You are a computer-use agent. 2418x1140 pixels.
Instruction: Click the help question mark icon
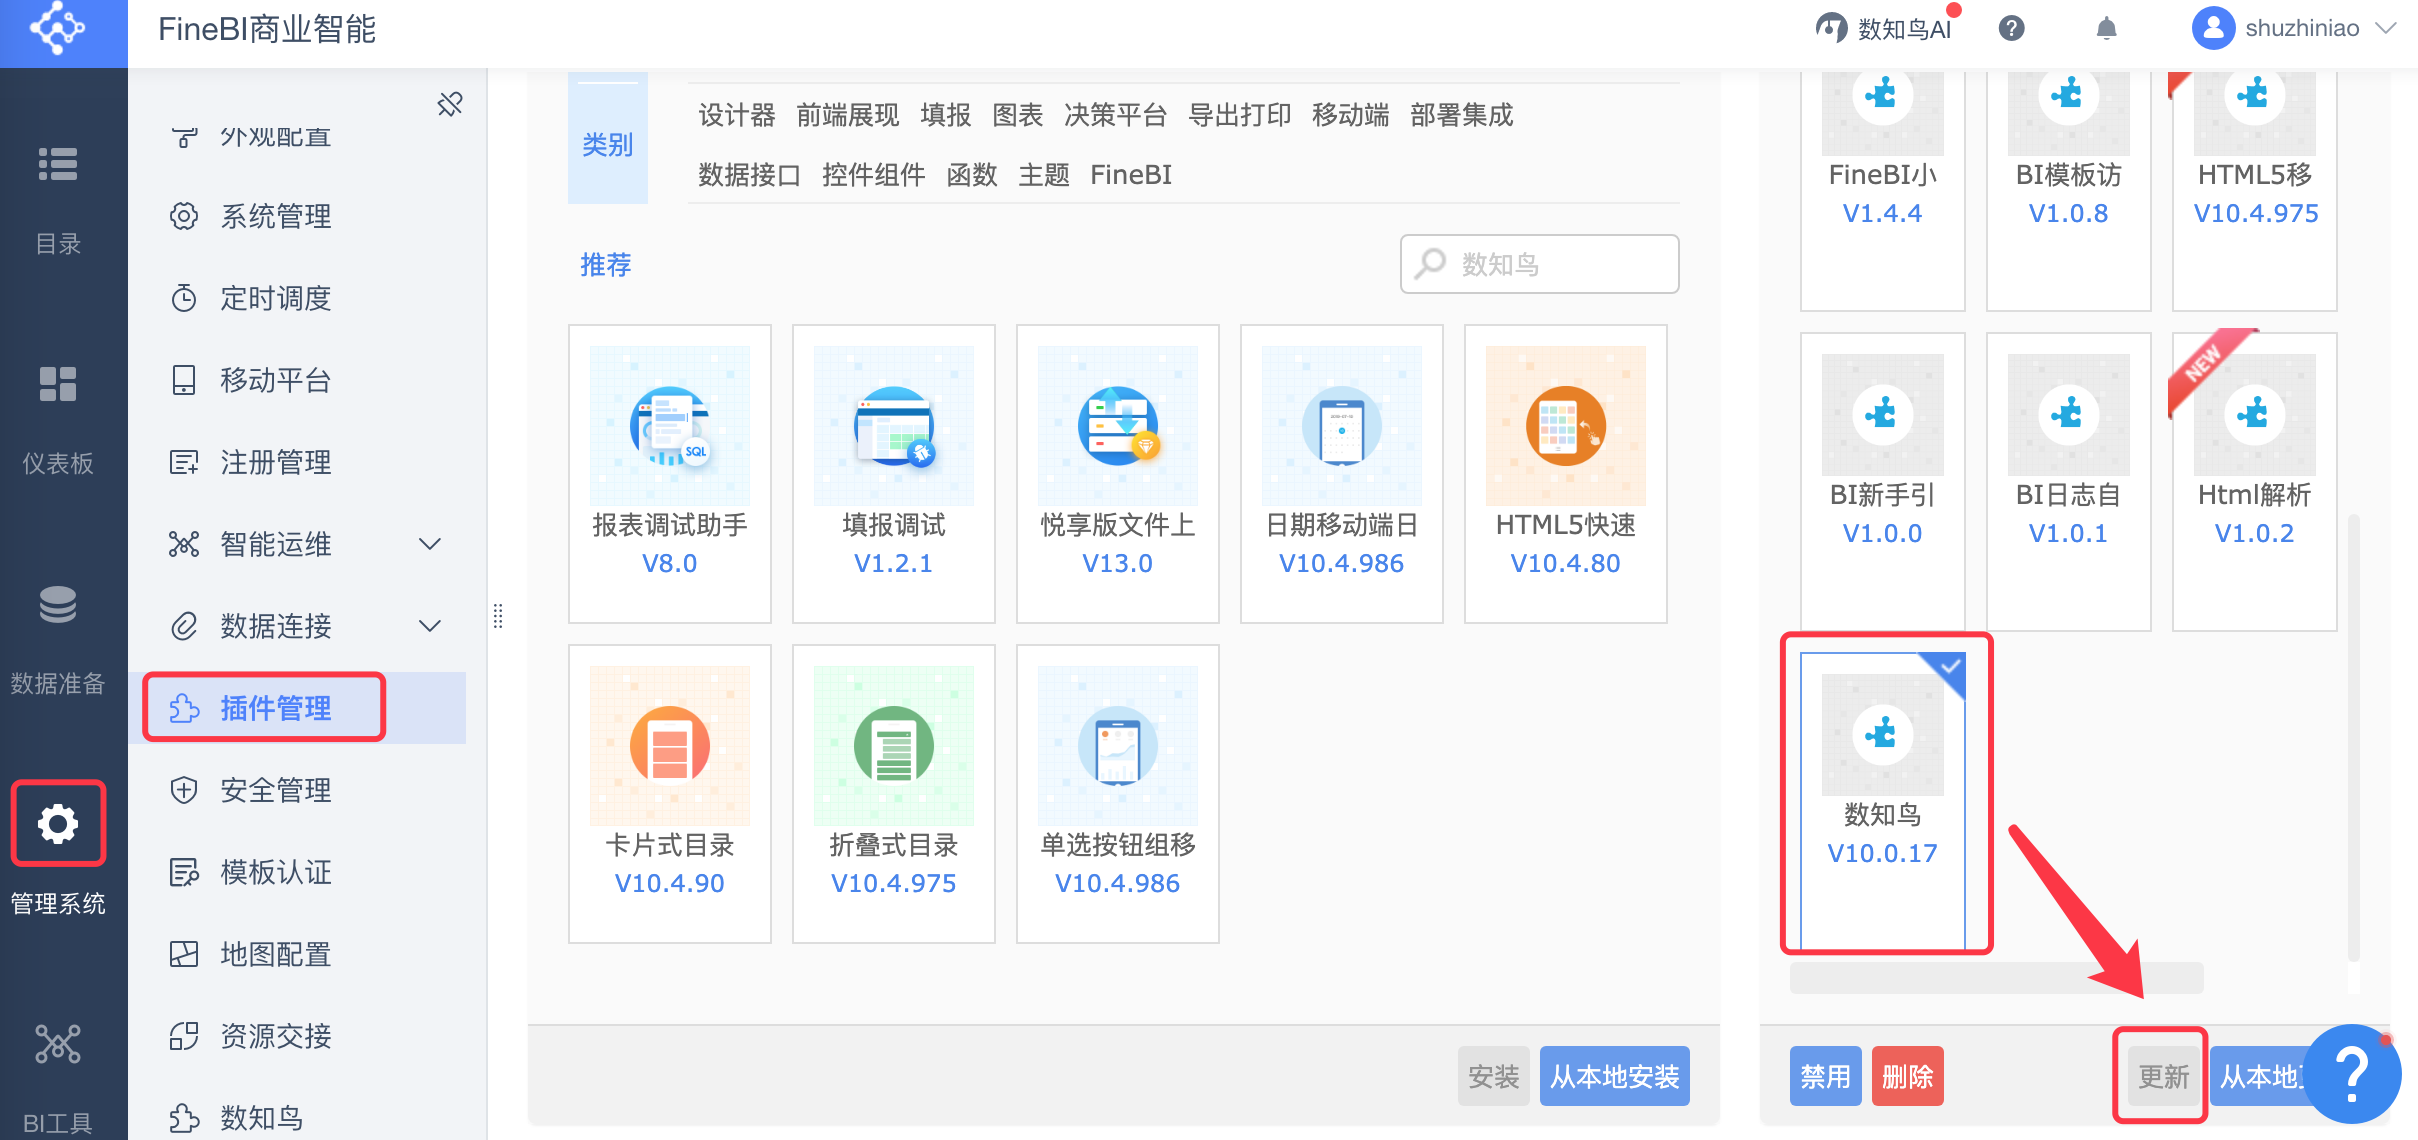2011,29
